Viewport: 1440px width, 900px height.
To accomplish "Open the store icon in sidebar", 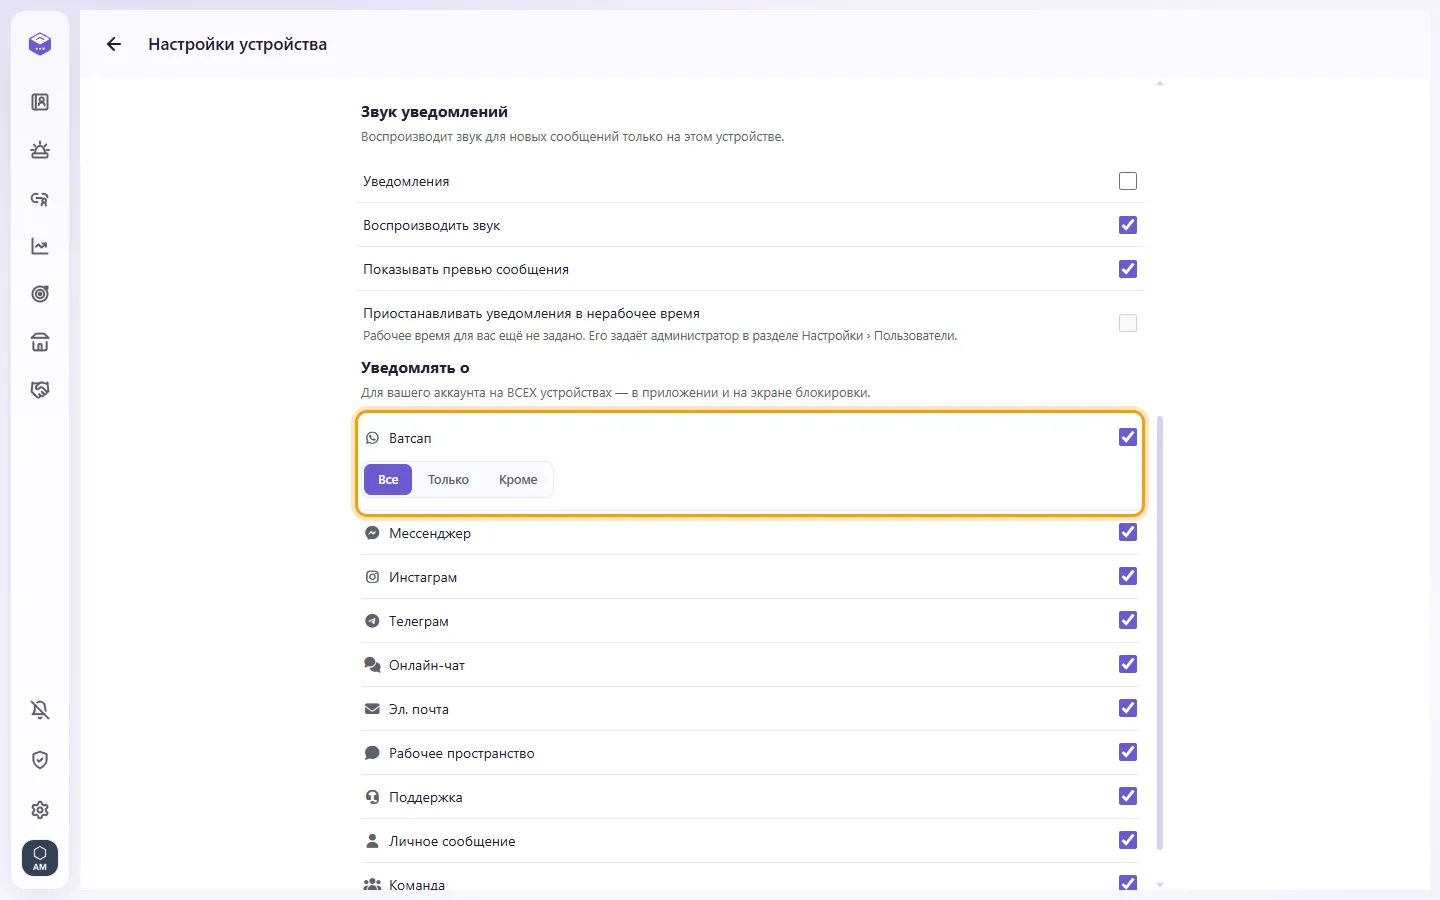I will pyautogui.click(x=40, y=342).
